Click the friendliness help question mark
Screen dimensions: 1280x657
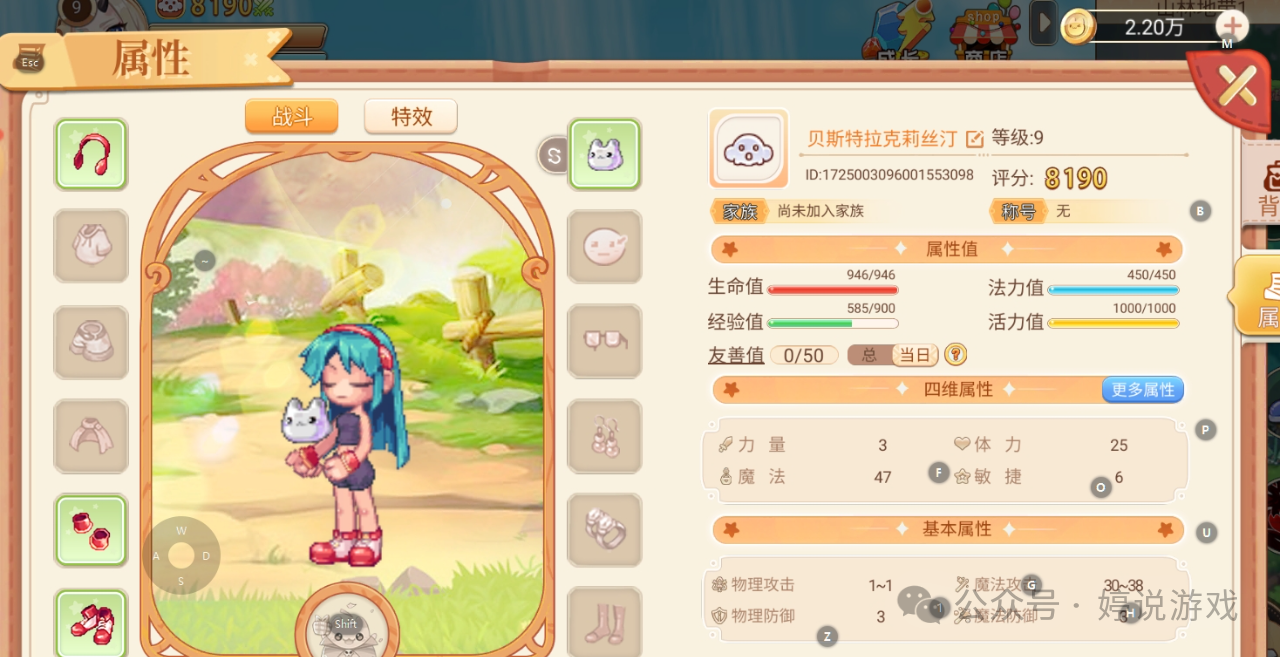click(955, 354)
